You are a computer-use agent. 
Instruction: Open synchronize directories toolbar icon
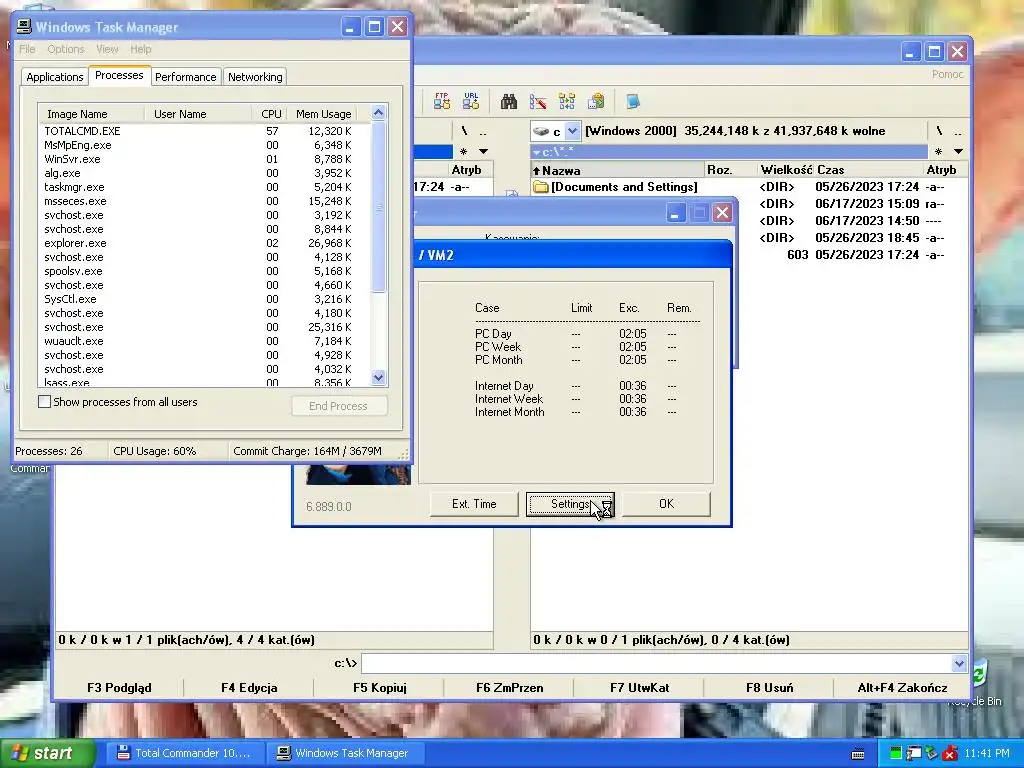567,101
